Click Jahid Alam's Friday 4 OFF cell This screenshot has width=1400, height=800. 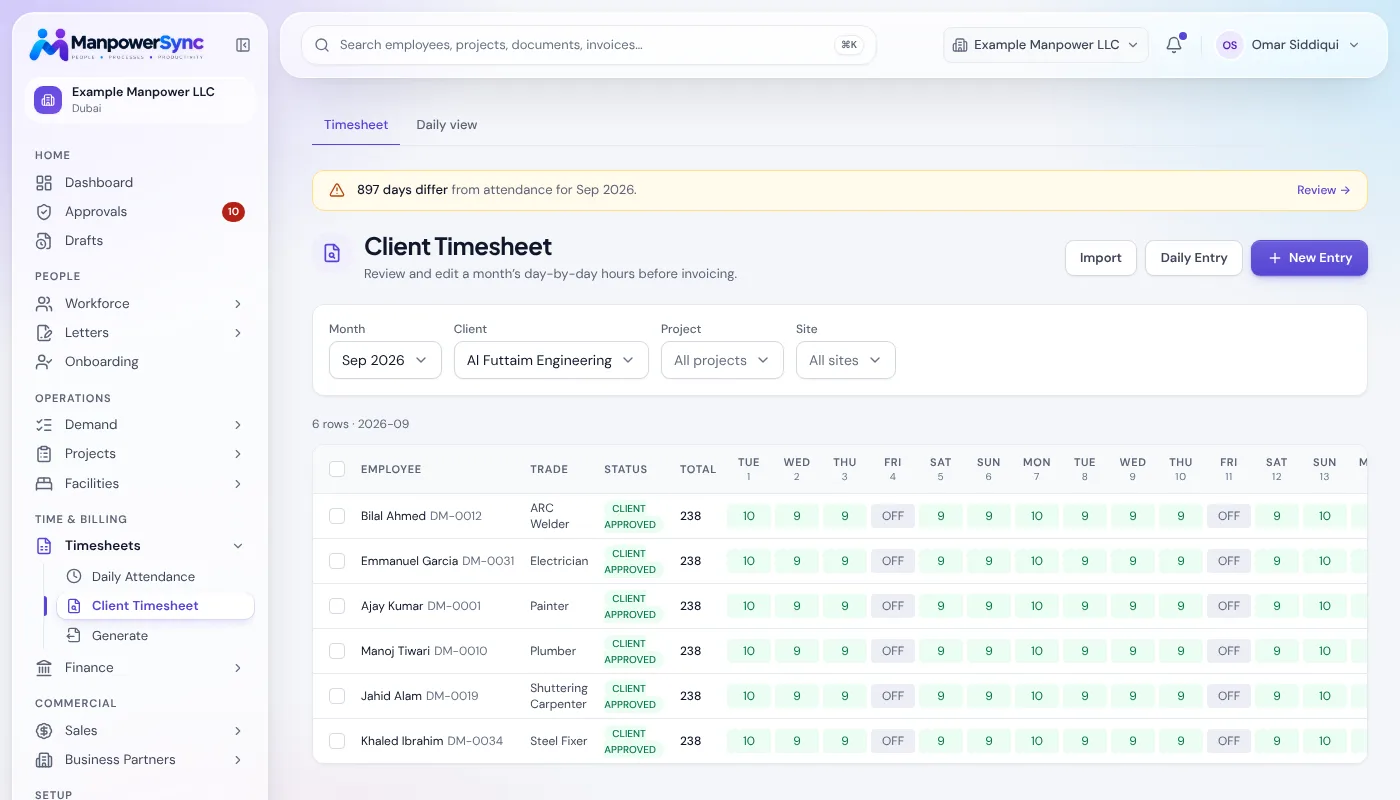893,696
